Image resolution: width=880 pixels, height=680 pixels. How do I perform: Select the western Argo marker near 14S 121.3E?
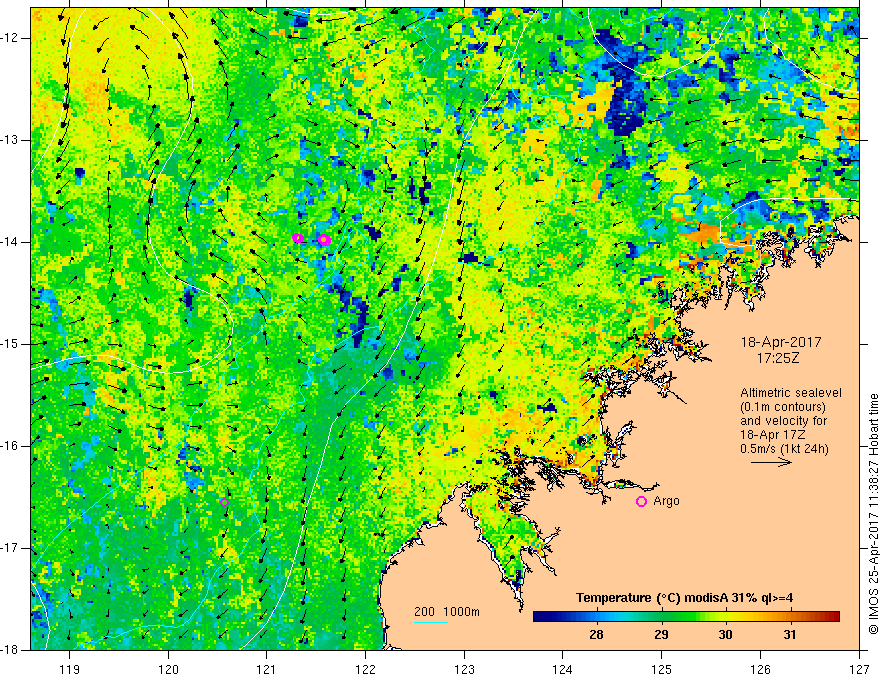(298, 238)
